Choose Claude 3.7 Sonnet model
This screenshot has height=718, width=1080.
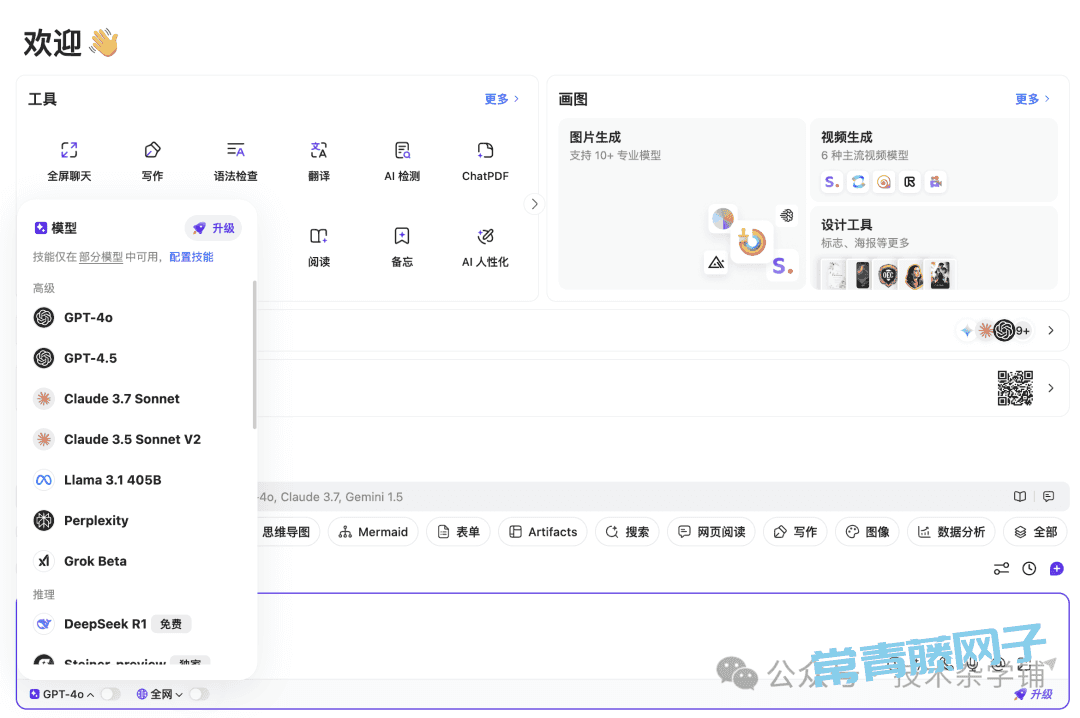[x=138, y=399]
